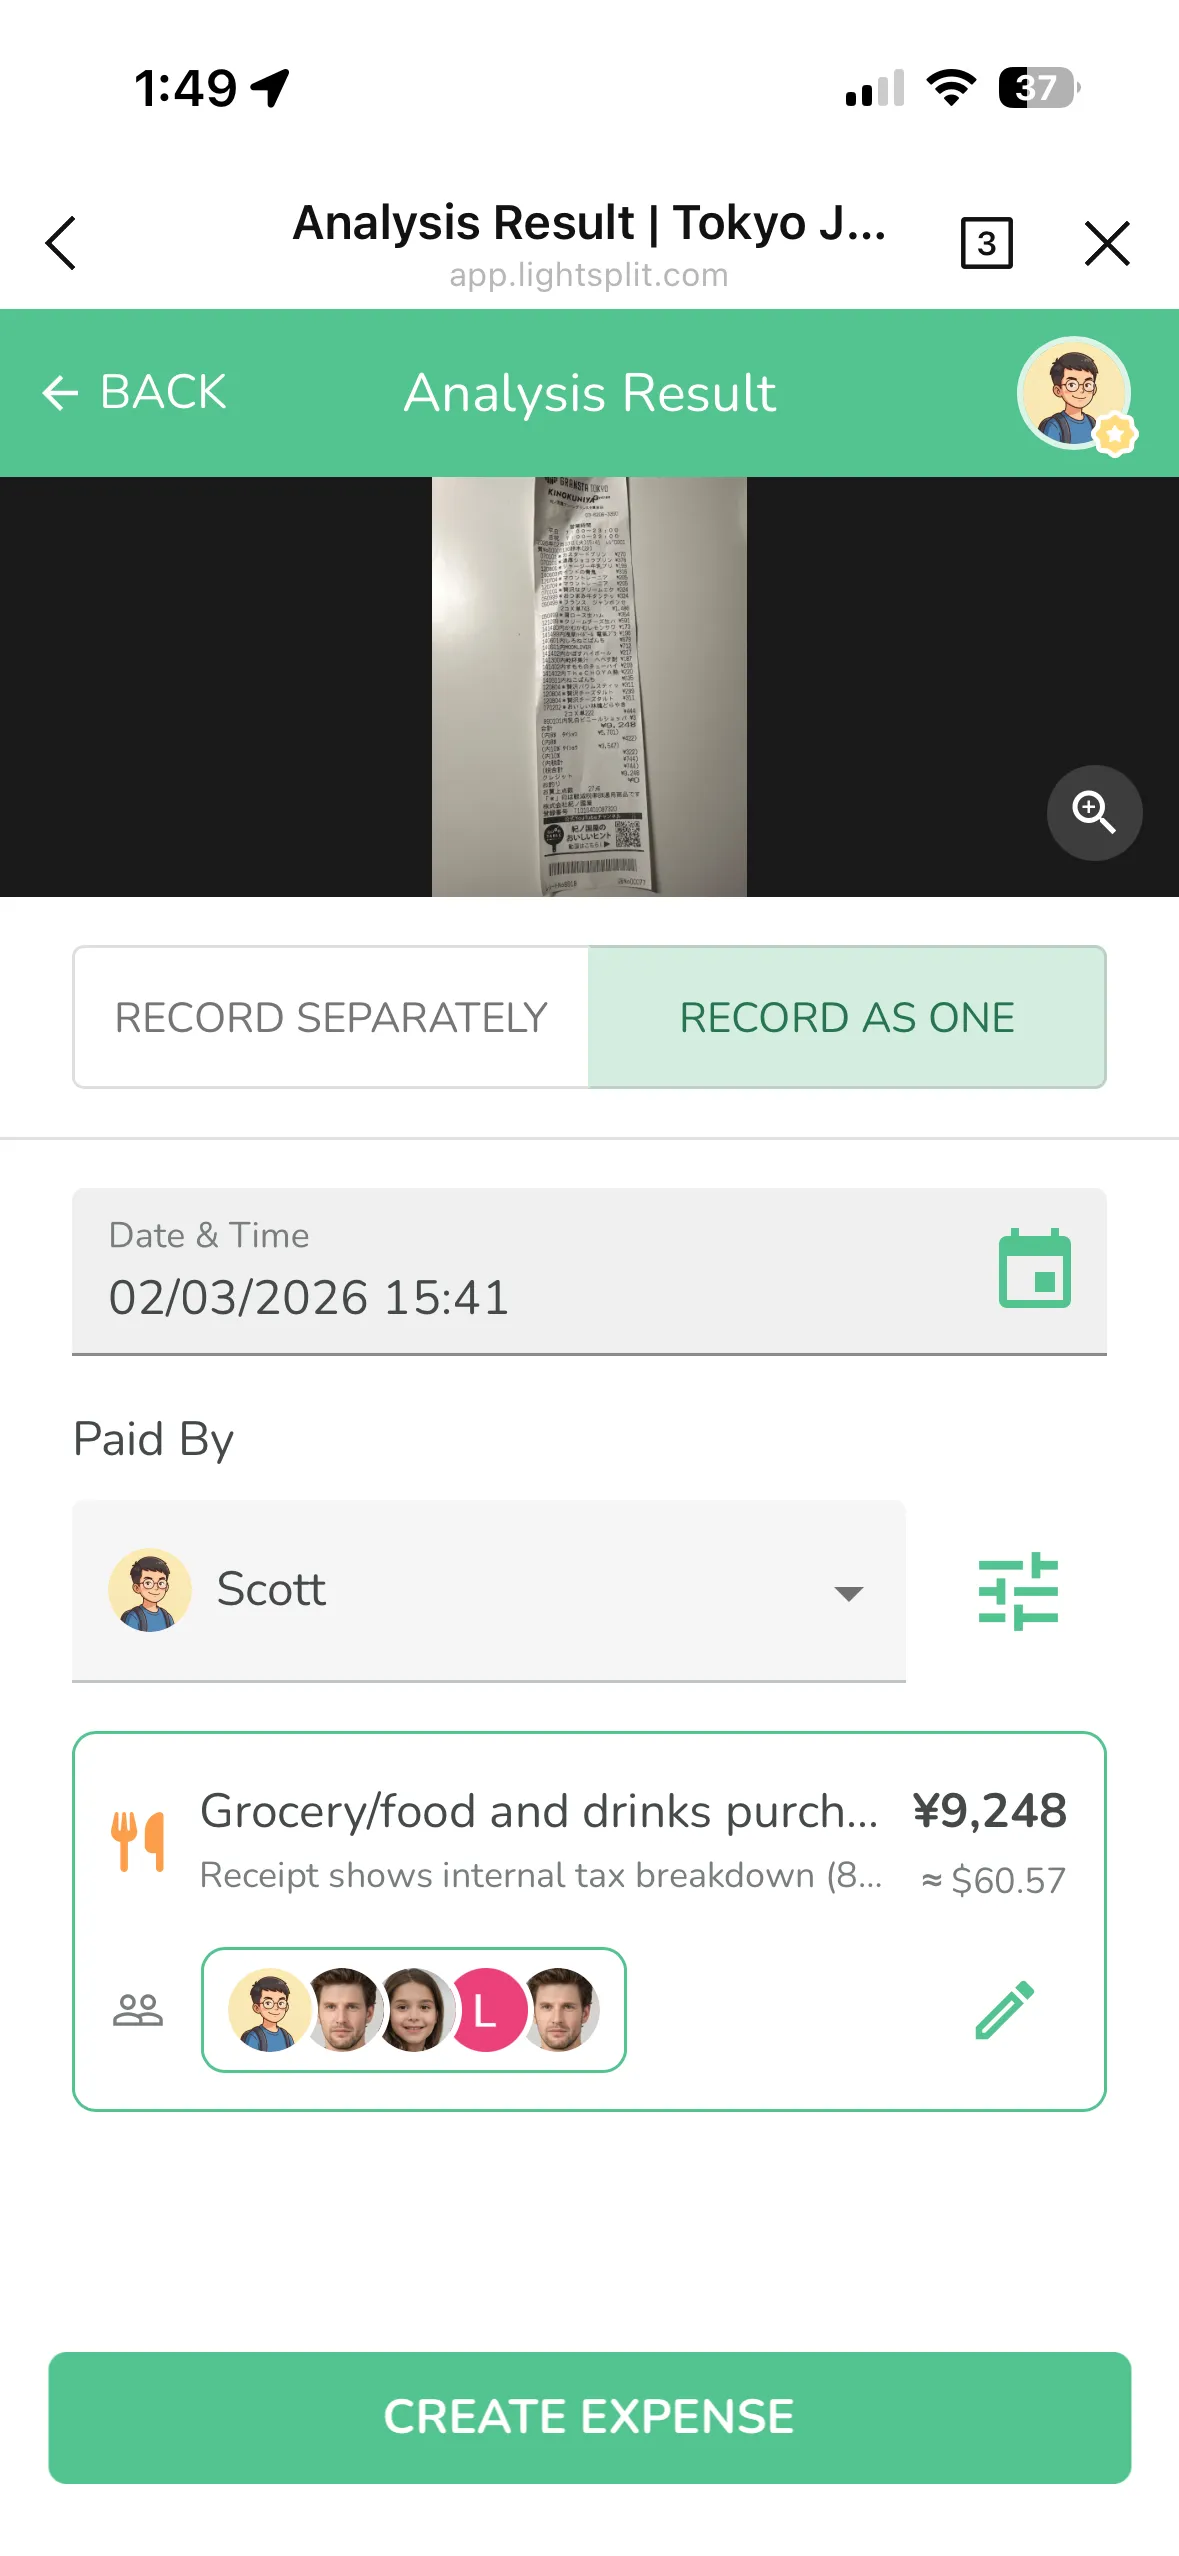Open the browser tabs counter icon
Screen dimensions: 1179x2556
pos(986,243)
